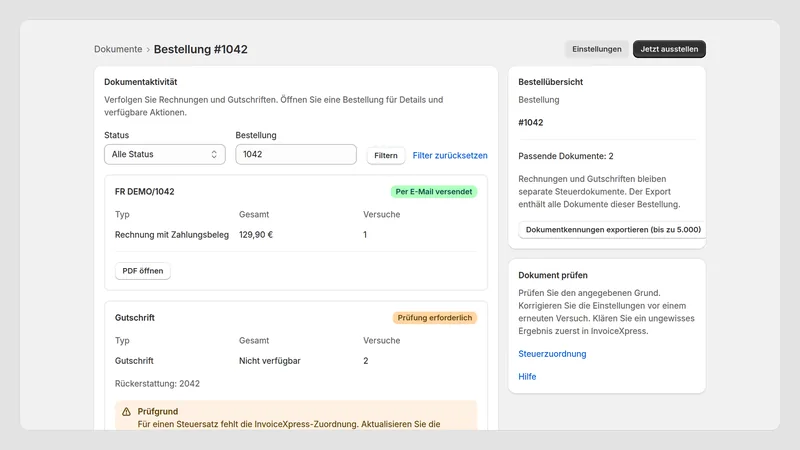This screenshot has height=450, width=800.
Task: Open the Hilfe link
Action: tap(527, 377)
